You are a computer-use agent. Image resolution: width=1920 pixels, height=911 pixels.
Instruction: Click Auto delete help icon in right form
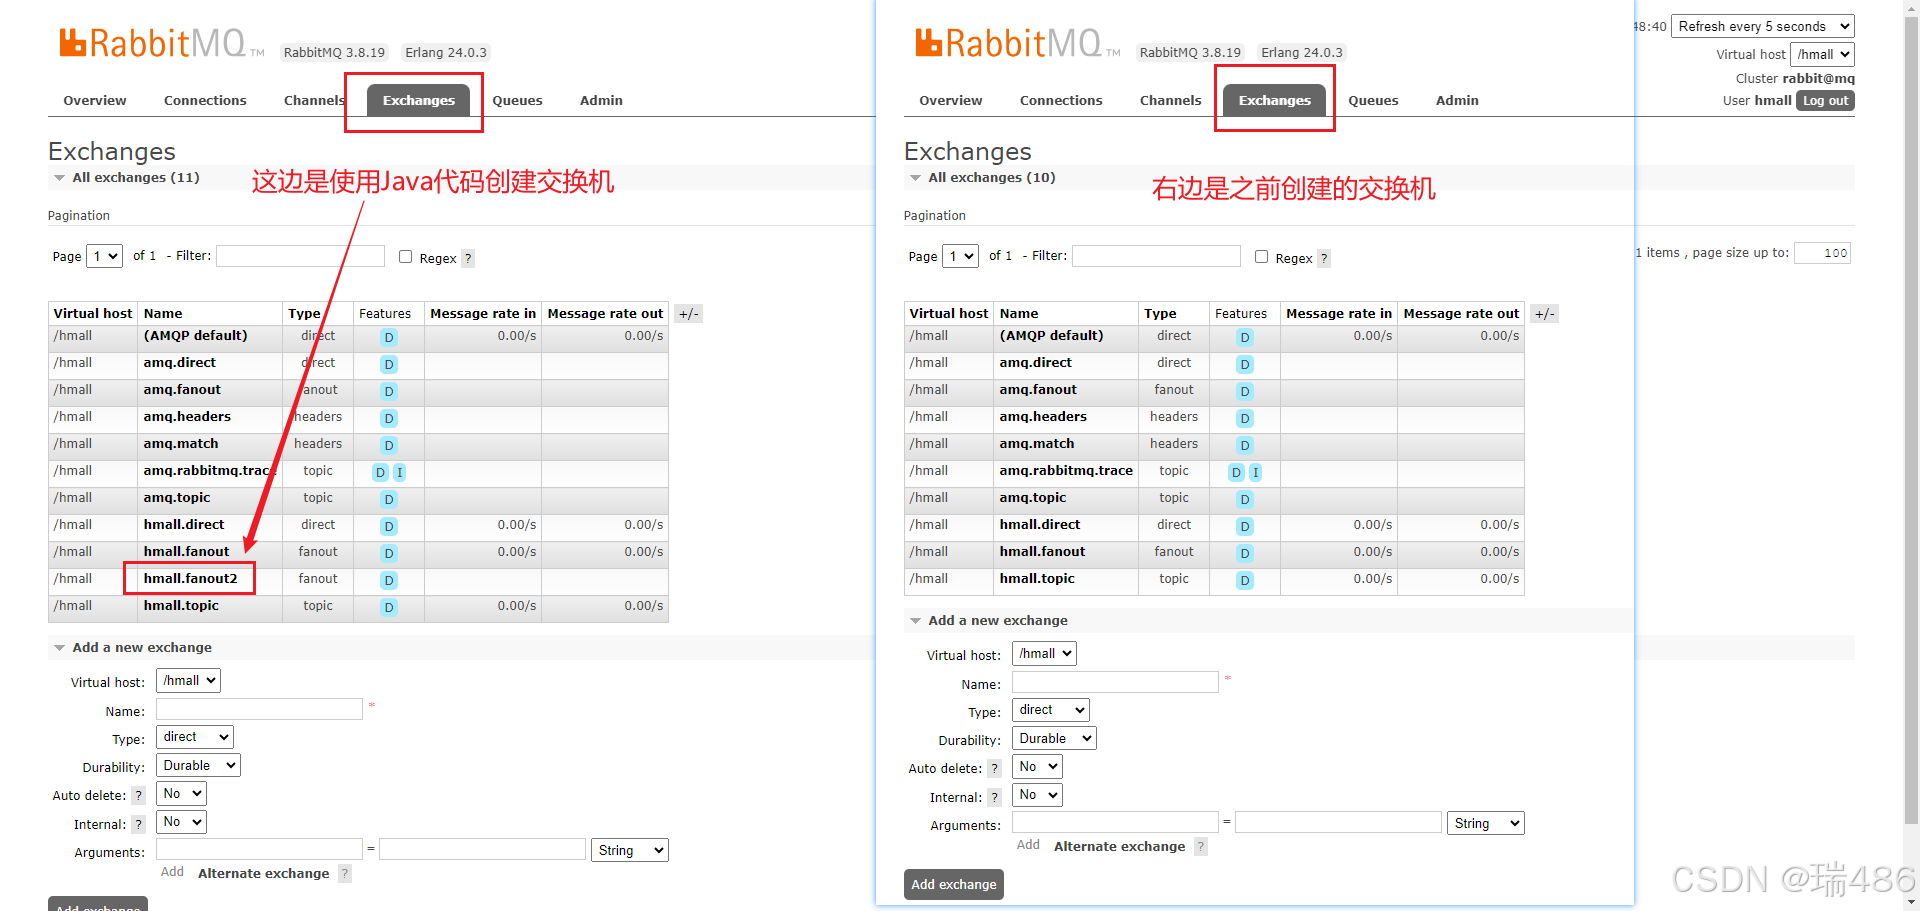point(995,769)
